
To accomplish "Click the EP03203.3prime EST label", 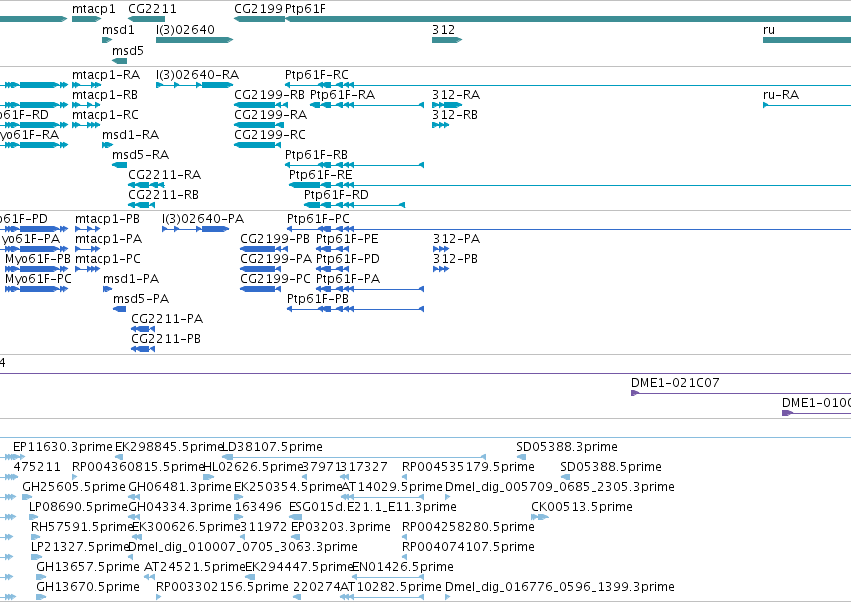I will click(x=341, y=528).
